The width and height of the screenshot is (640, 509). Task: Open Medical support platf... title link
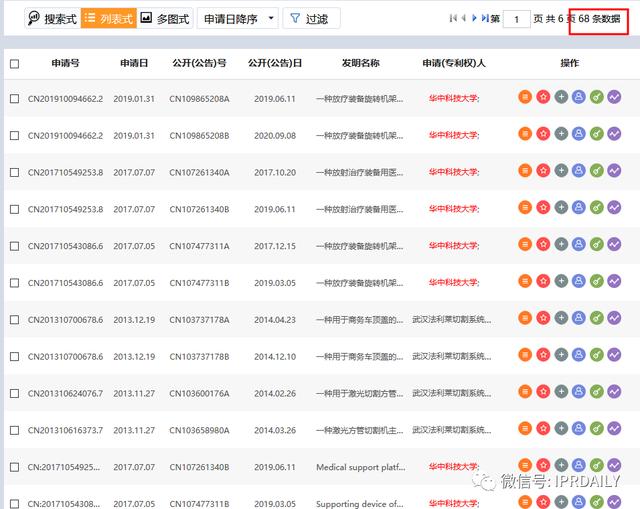[x=361, y=467]
